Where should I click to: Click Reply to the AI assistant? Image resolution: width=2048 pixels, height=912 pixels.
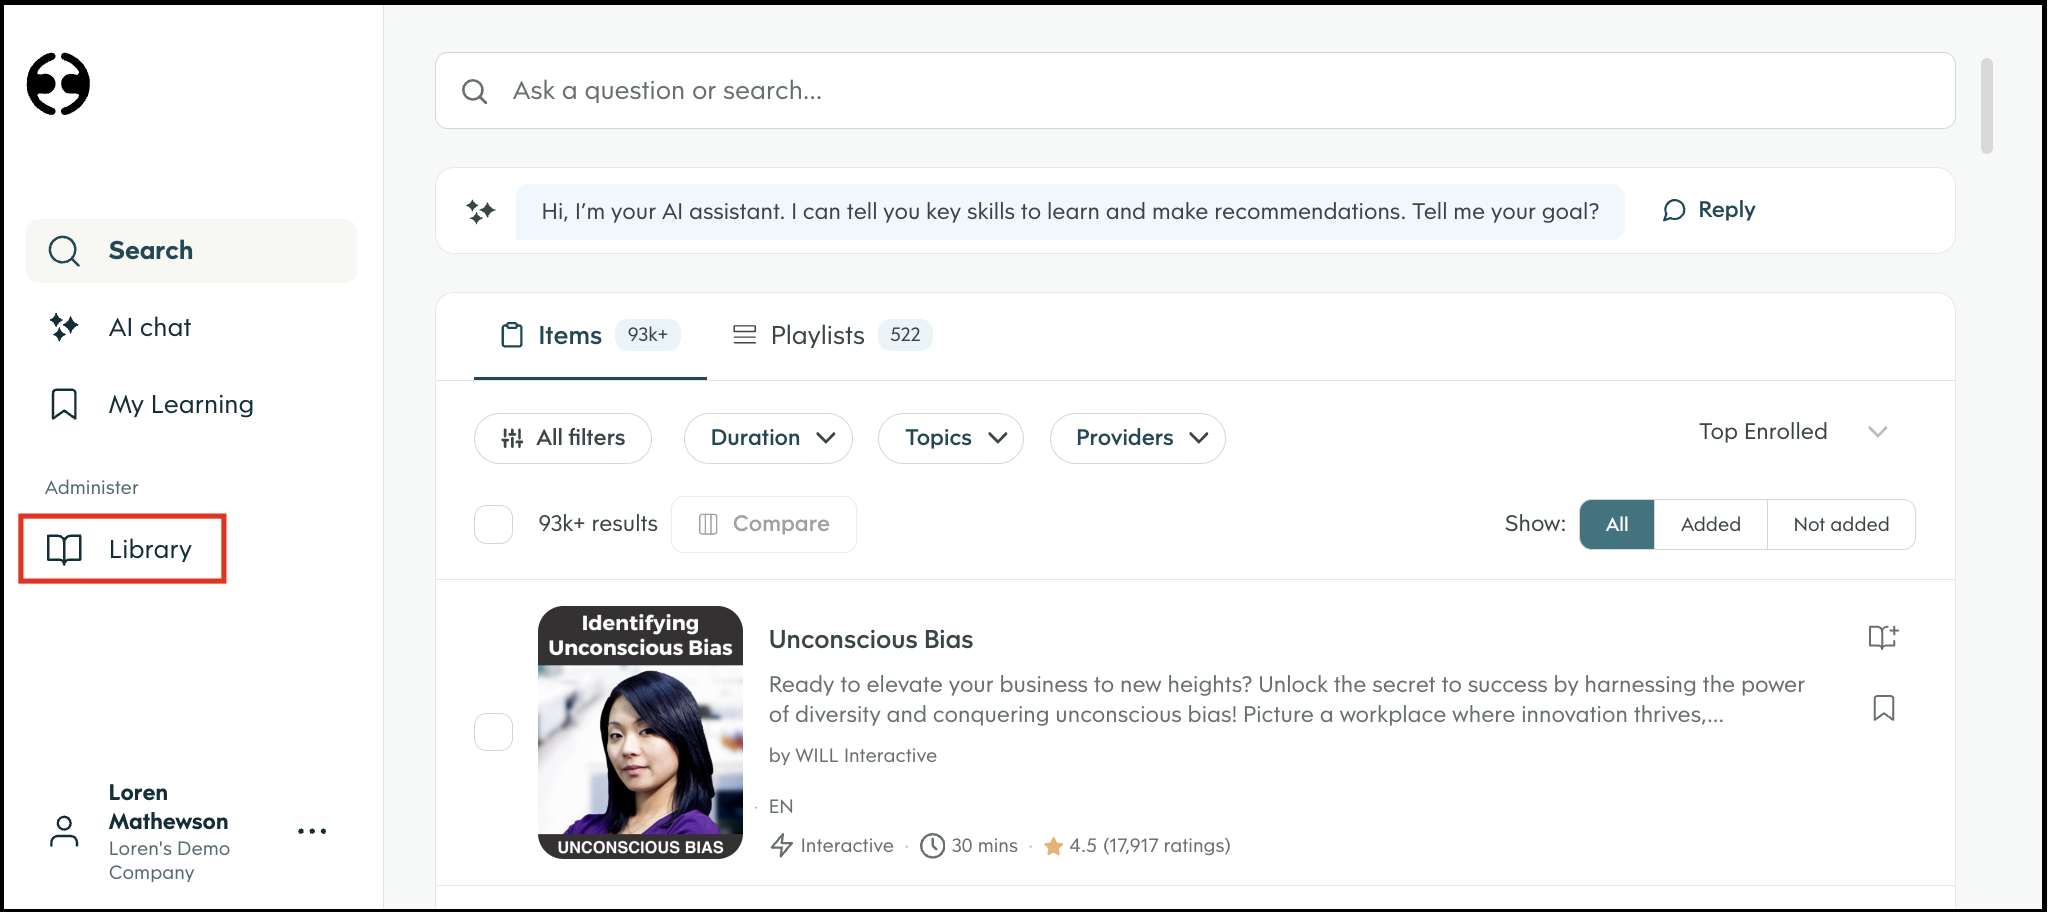coord(1708,210)
